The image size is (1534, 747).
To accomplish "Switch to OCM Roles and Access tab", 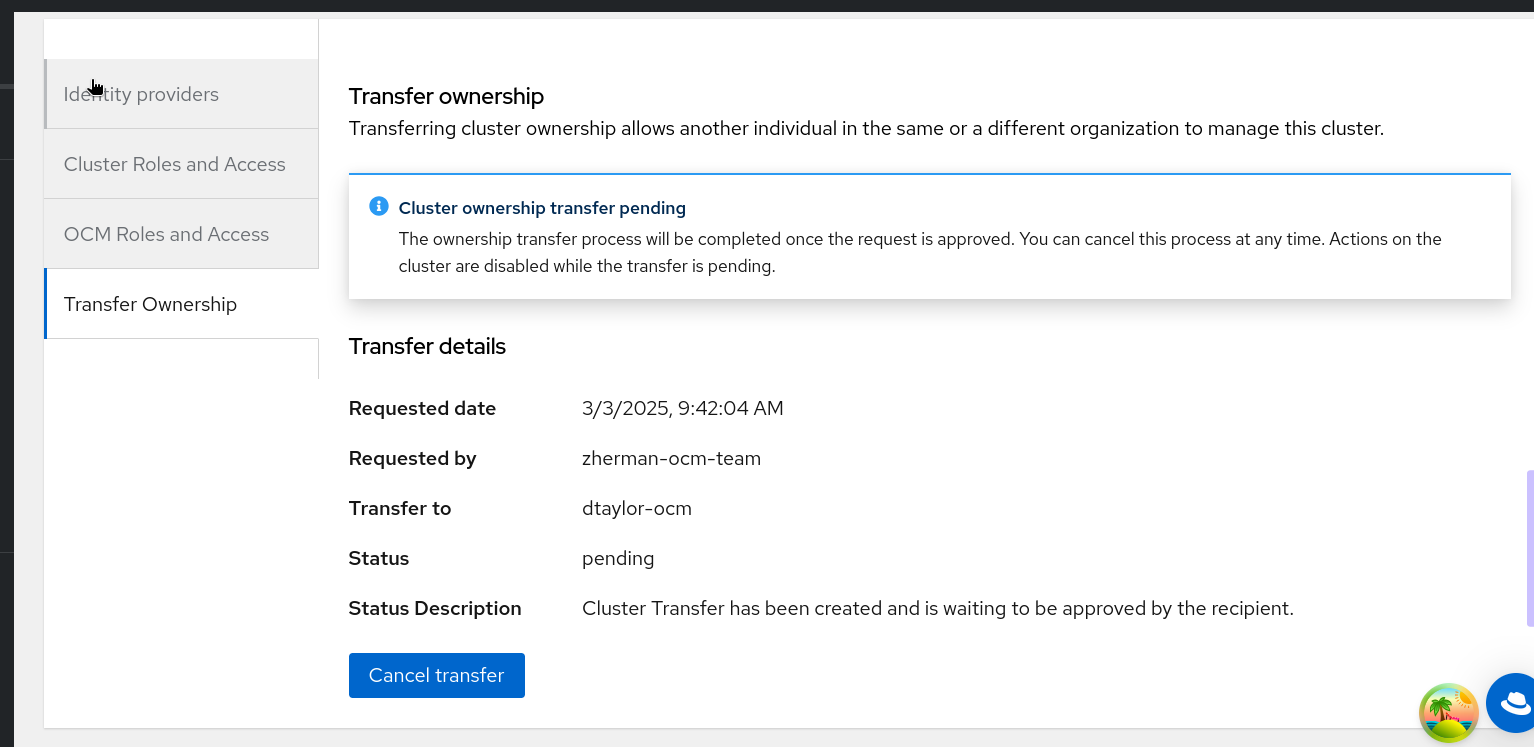I will (166, 234).
